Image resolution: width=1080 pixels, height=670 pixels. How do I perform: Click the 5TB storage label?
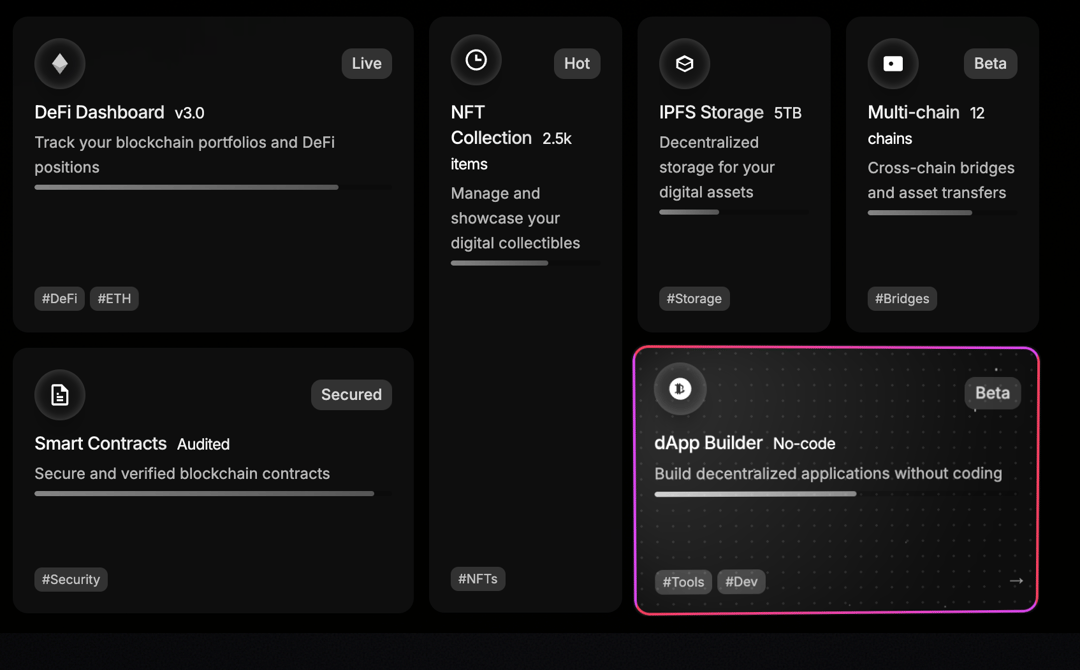tap(787, 113)
